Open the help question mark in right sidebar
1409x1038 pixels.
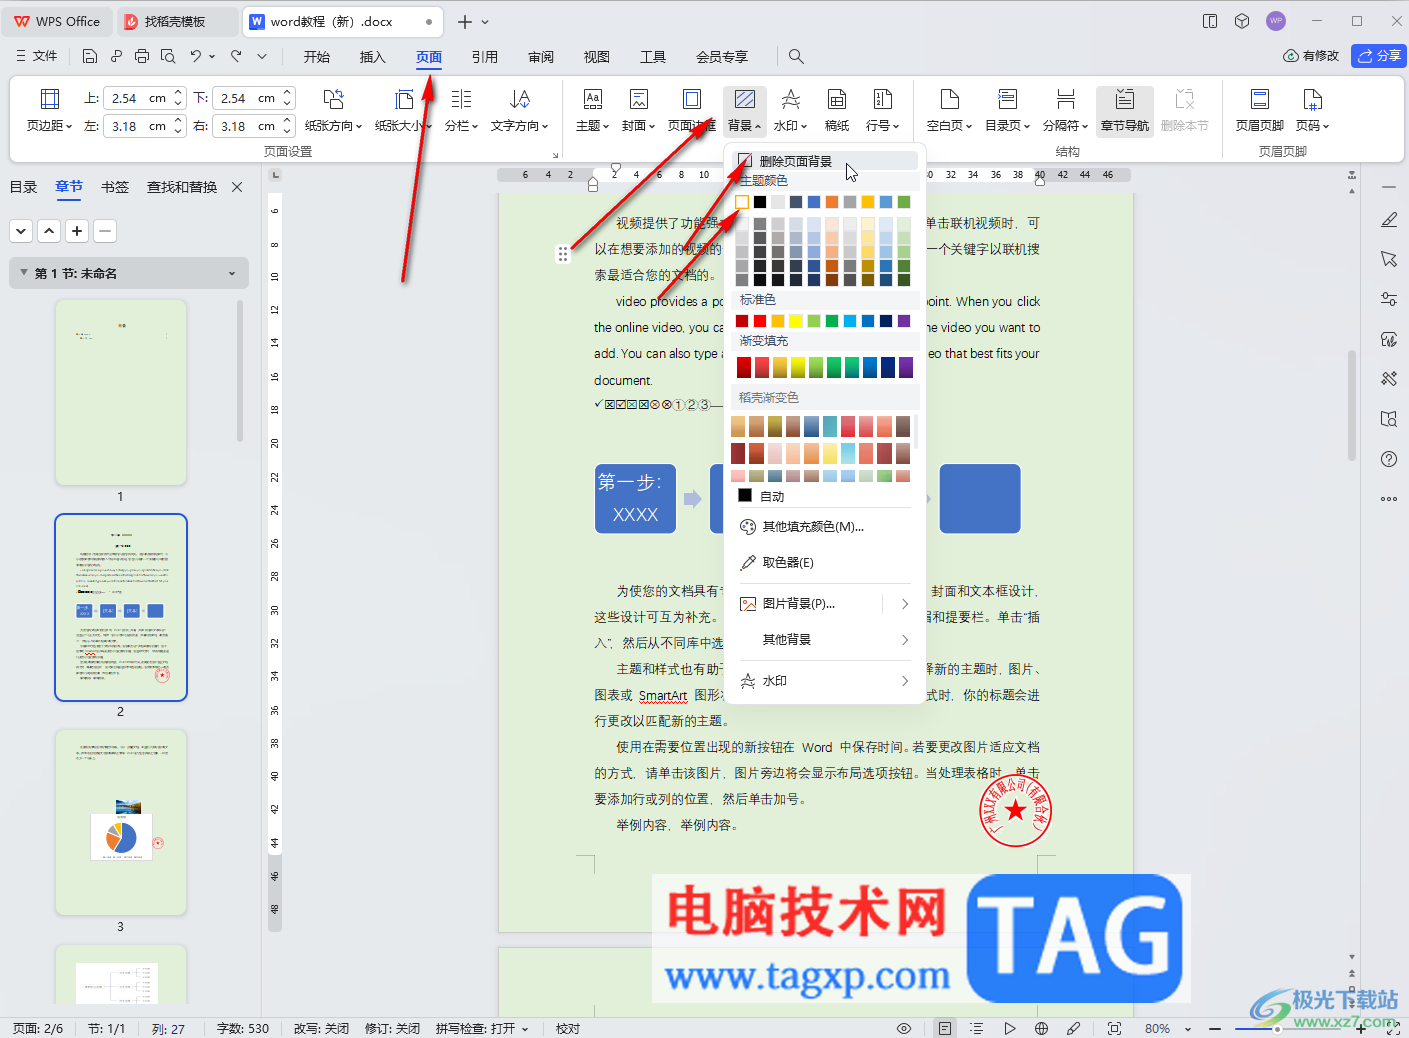click(x=1389, y=459)
